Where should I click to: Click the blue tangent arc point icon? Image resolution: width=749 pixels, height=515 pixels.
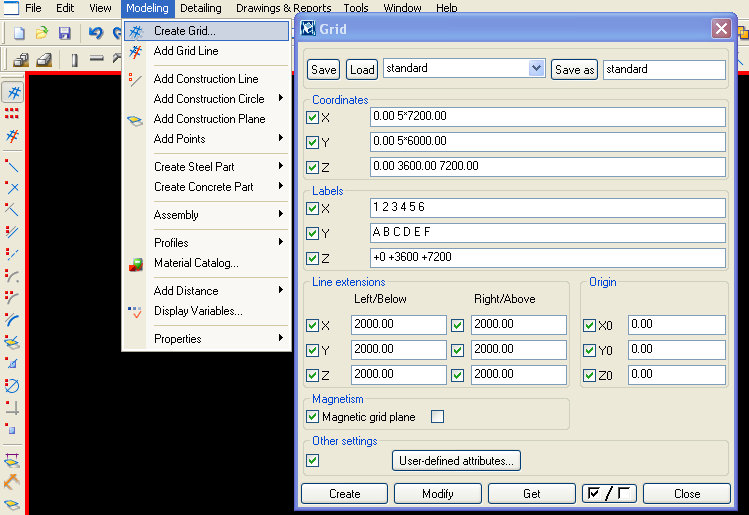point(12,319)
